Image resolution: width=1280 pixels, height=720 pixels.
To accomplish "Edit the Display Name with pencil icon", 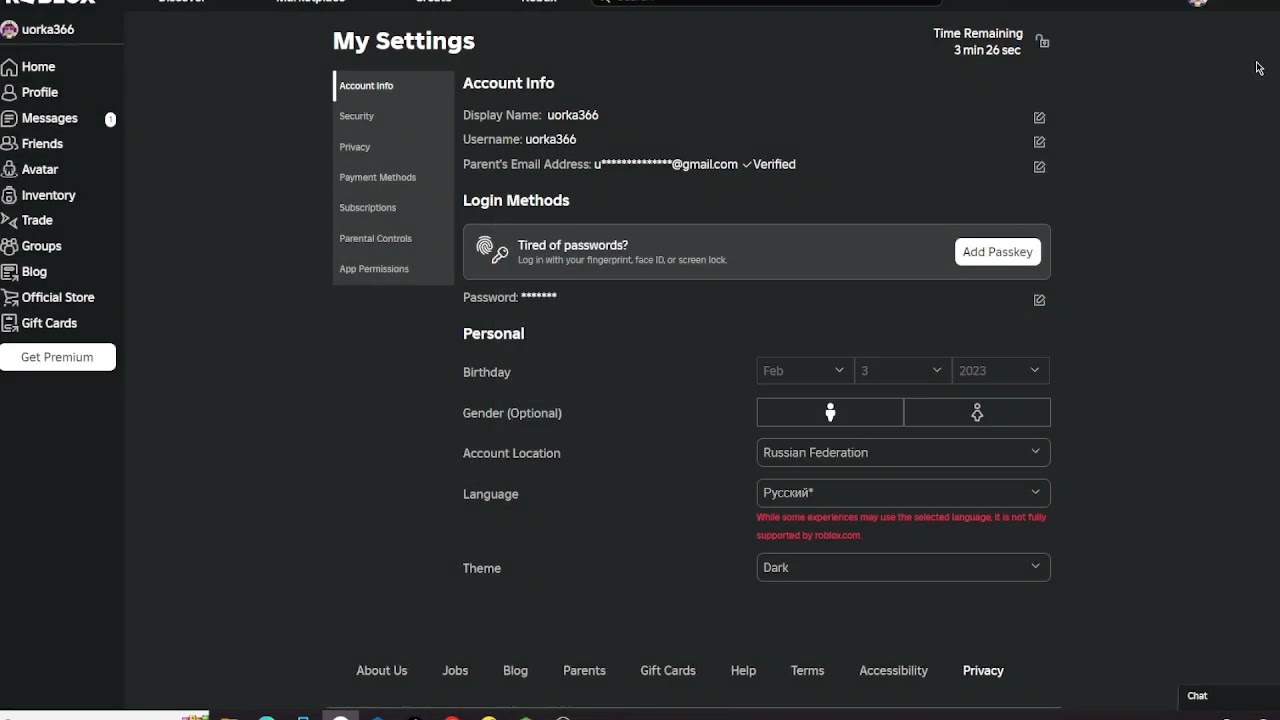I will 1040,117.
